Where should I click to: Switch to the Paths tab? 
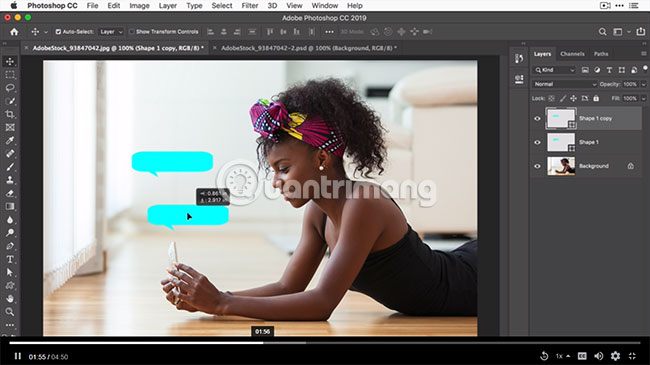click(x=601, y=54)
